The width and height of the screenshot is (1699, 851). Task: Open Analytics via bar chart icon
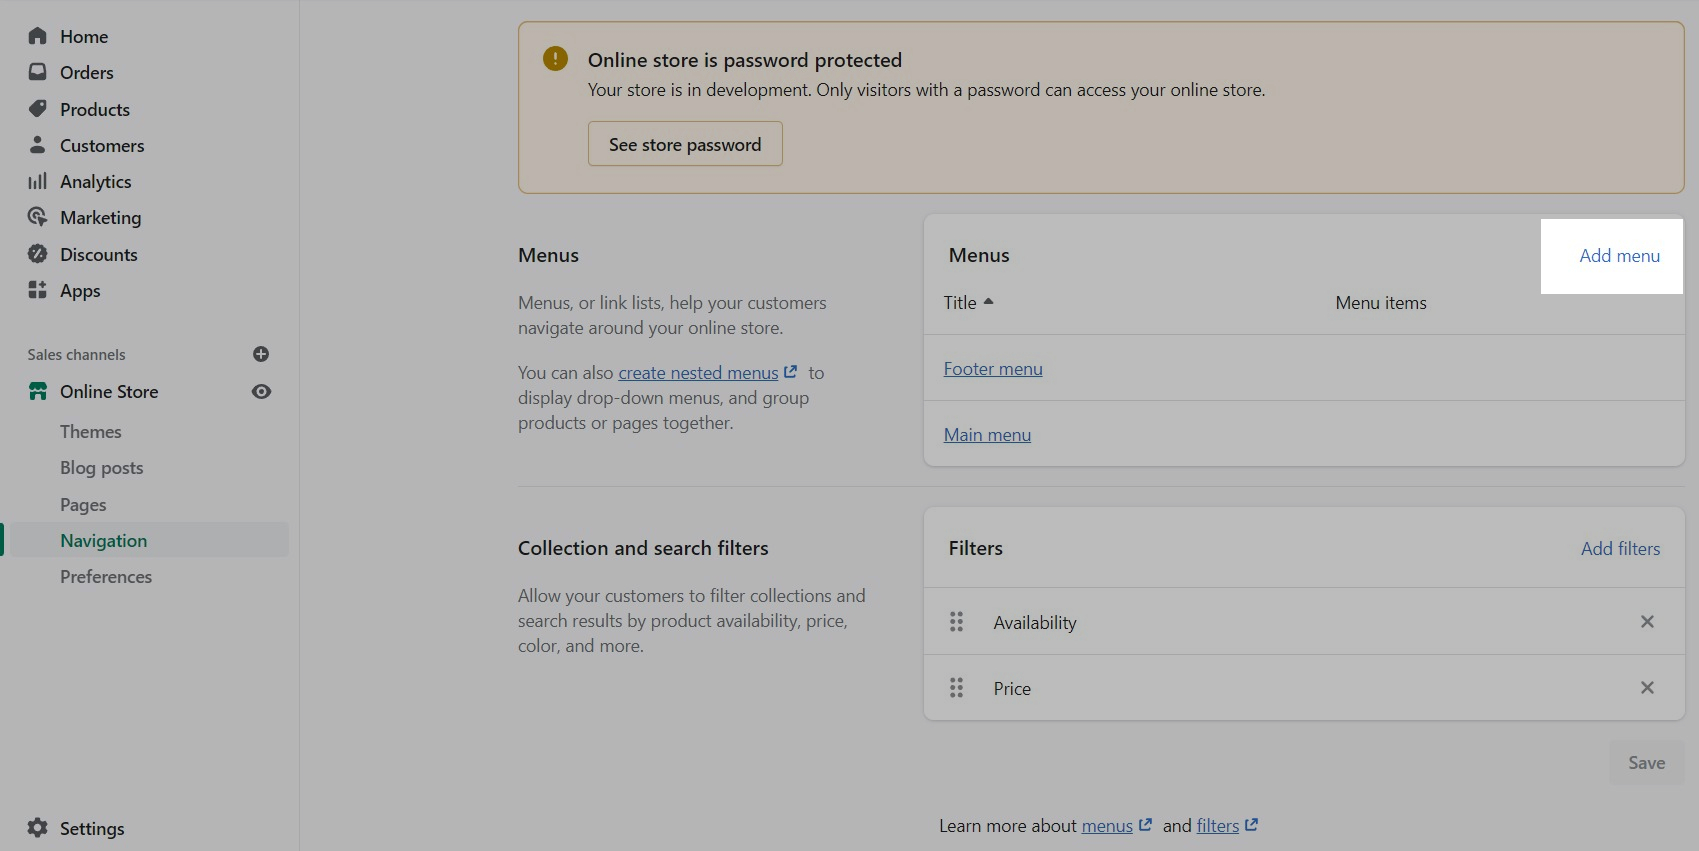(x=38, y=181)
